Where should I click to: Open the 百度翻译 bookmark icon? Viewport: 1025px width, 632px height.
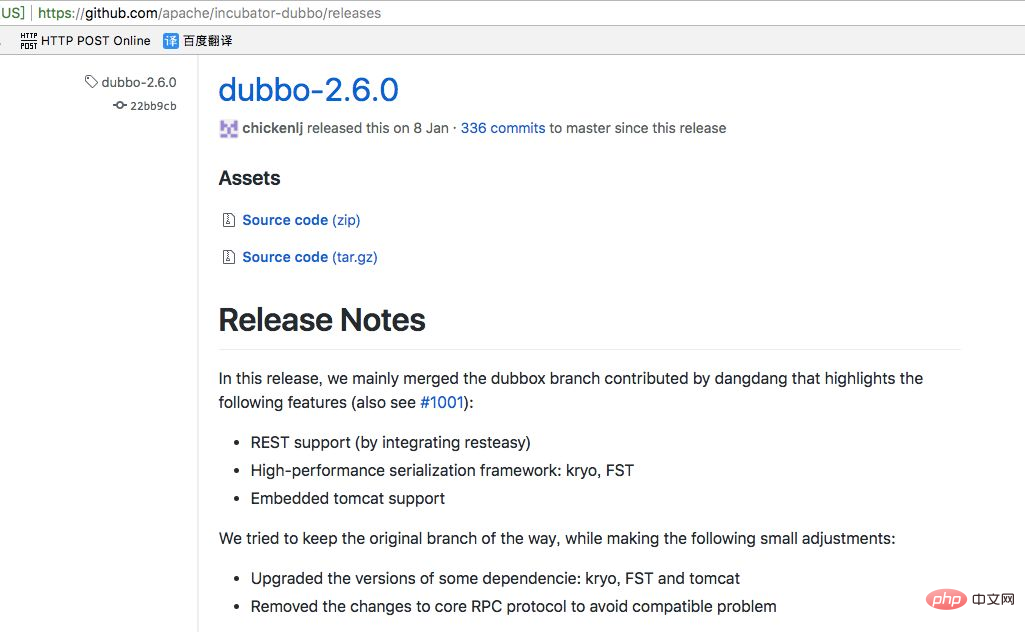[171, 41]
